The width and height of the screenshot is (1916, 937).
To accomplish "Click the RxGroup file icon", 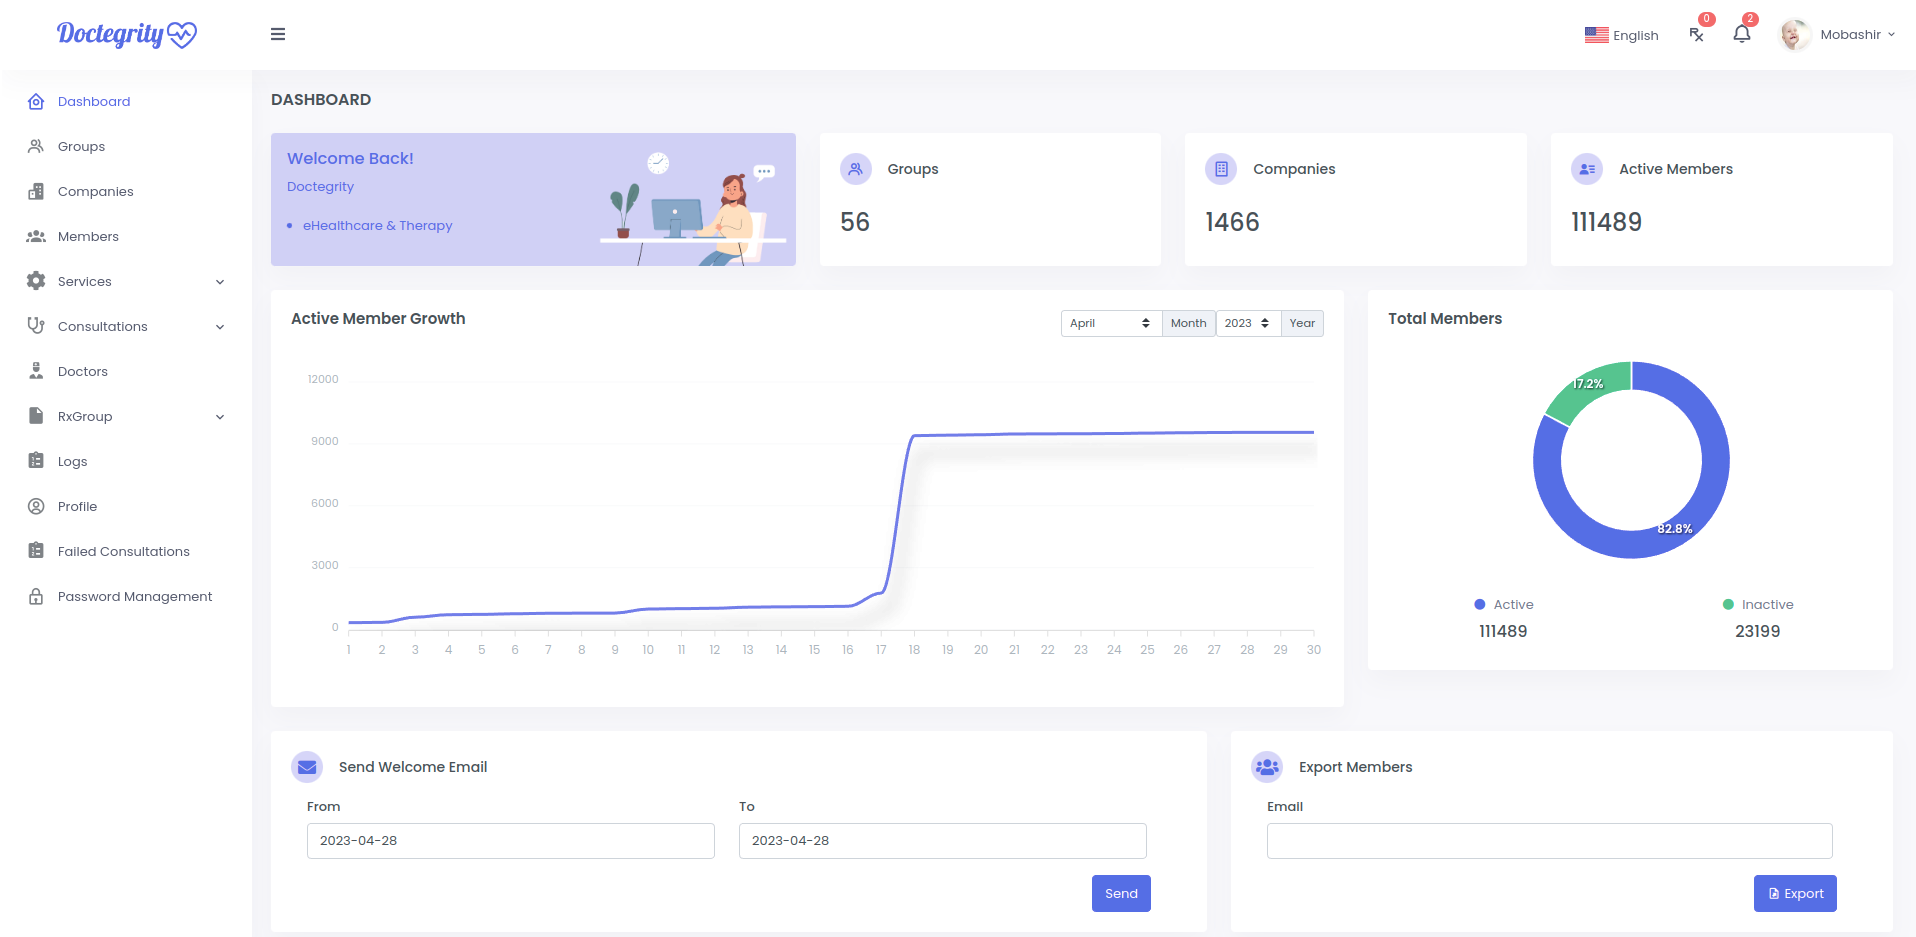I will pyautogui.click(x=36, y=416).
